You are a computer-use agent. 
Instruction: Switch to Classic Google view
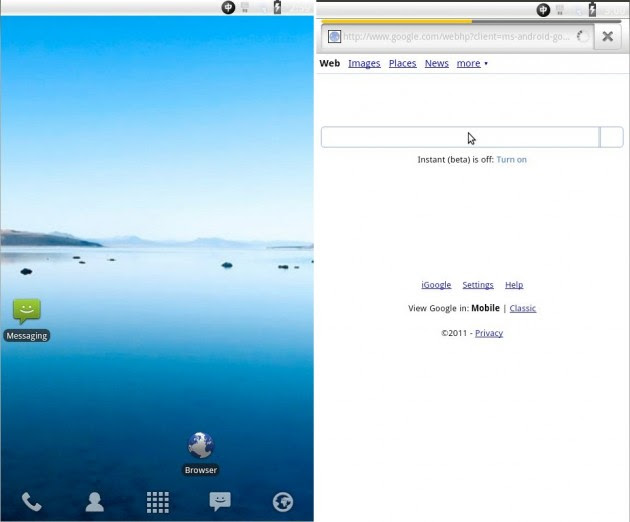522,308
